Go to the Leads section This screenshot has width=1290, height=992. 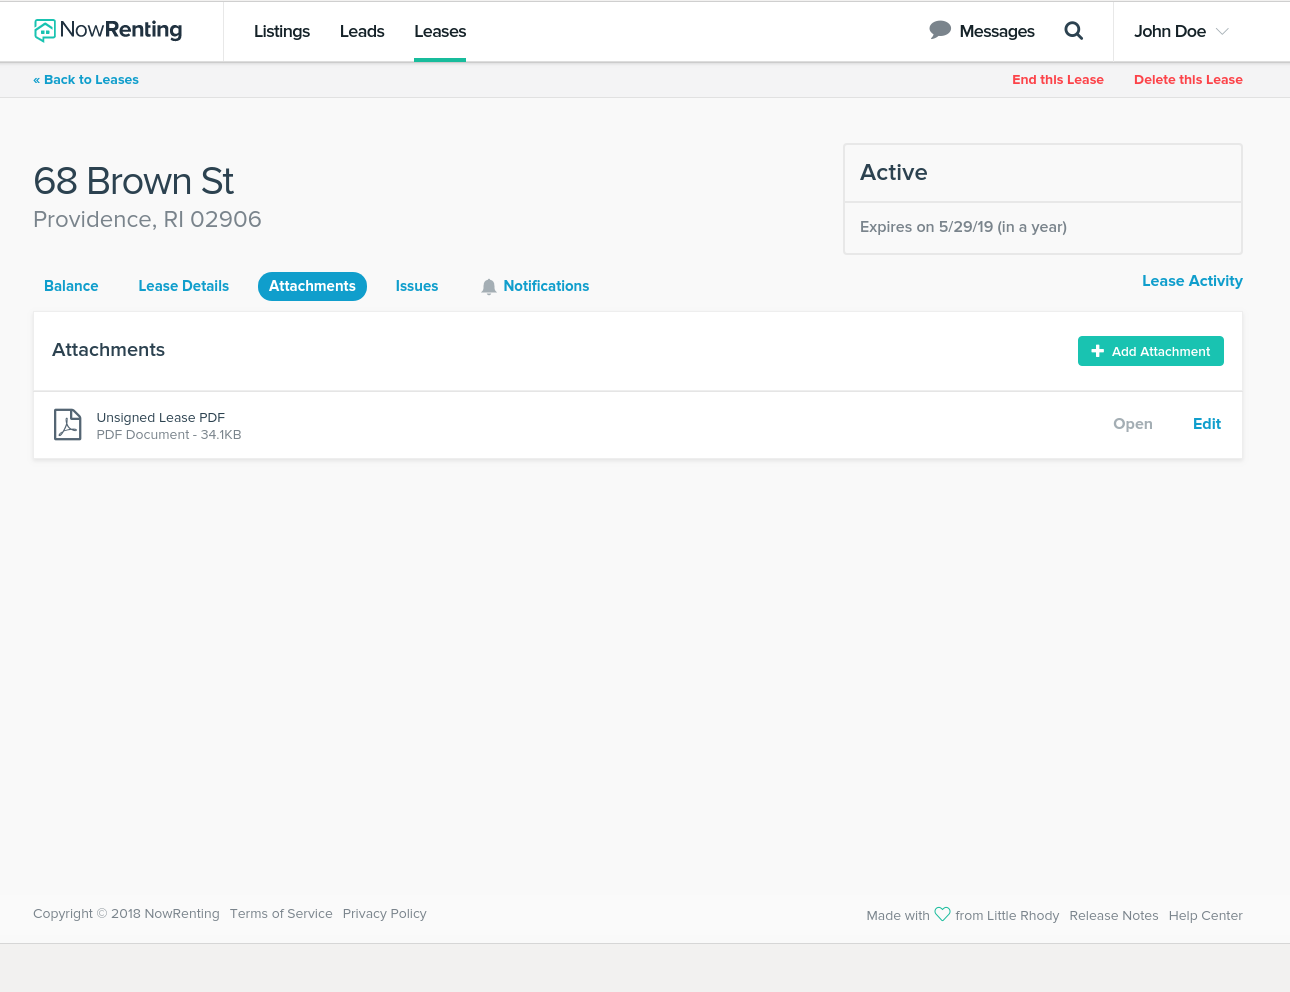click(362, 31)
